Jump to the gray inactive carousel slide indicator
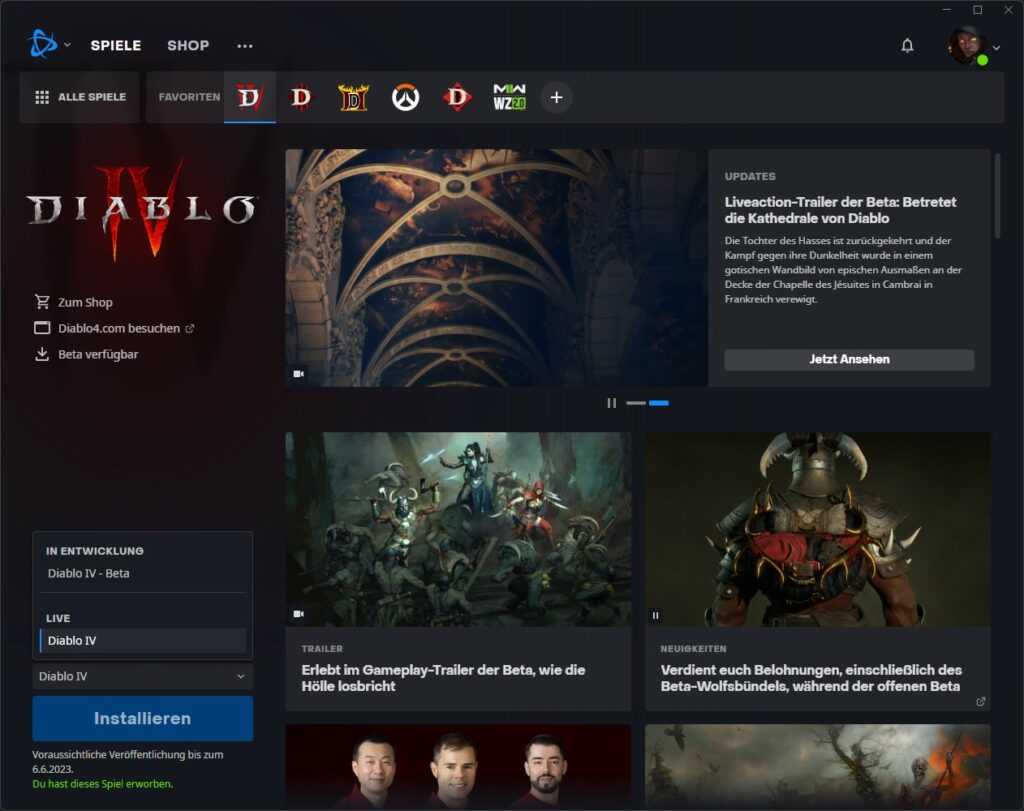The image size is (1024, 811). [x=635, y=403]
